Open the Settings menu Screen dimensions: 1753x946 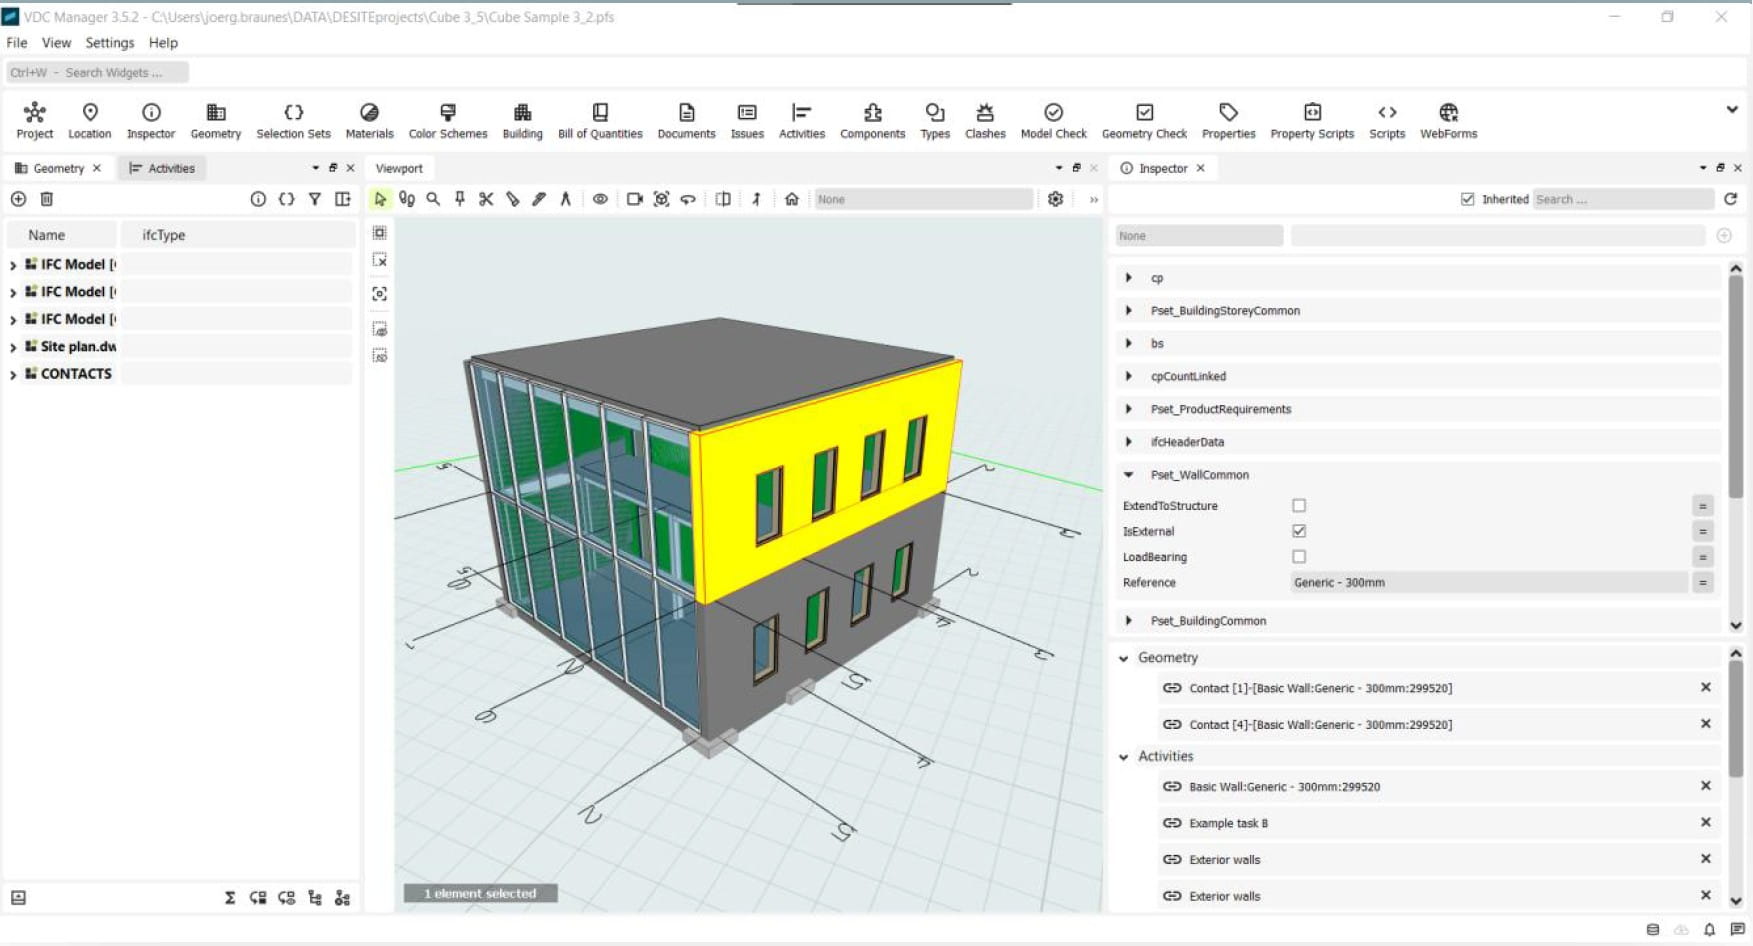[109, 43]
